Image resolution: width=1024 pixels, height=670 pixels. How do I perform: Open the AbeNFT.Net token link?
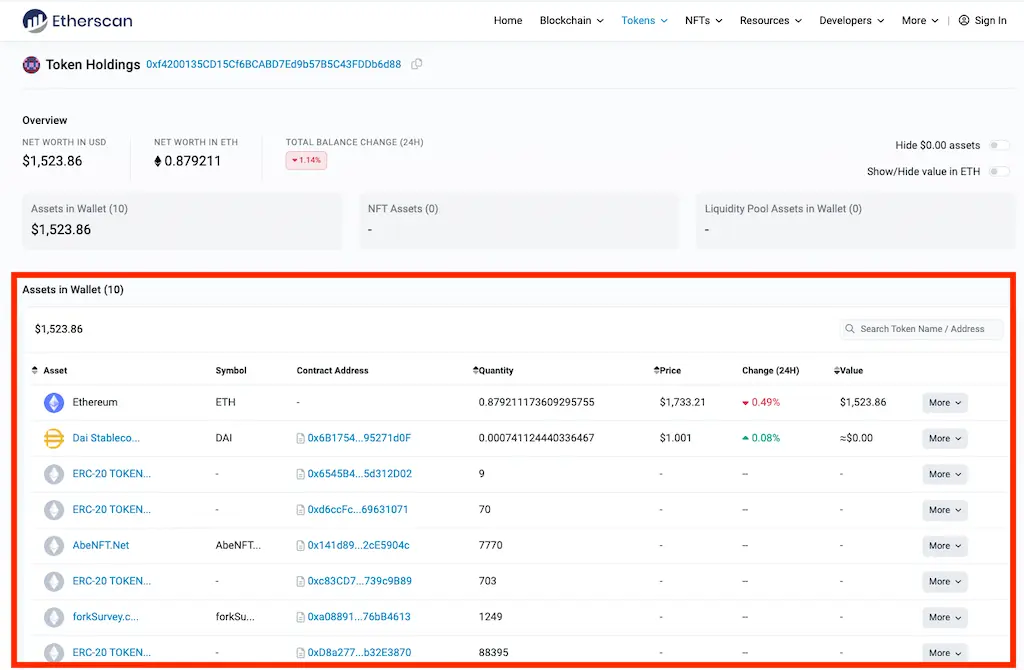pos(101,545)
